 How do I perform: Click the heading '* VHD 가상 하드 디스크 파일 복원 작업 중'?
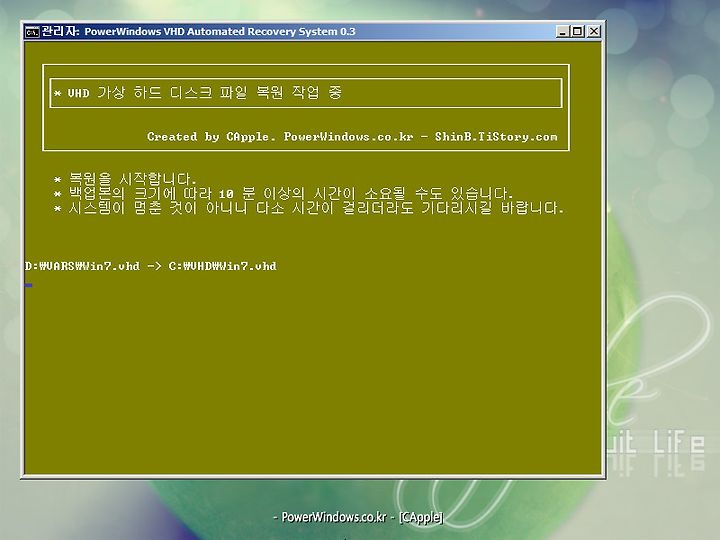(198, 93)
